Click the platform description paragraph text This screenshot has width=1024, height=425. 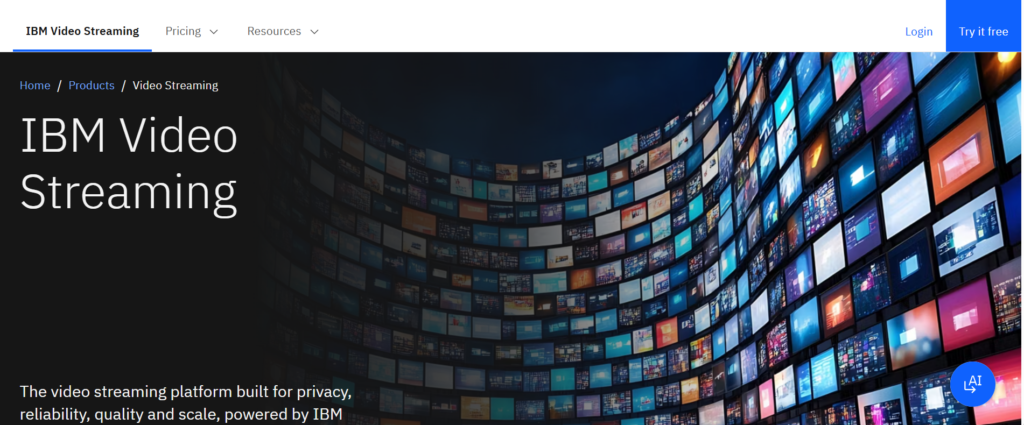pyautogui.click(x=186, y=402)
